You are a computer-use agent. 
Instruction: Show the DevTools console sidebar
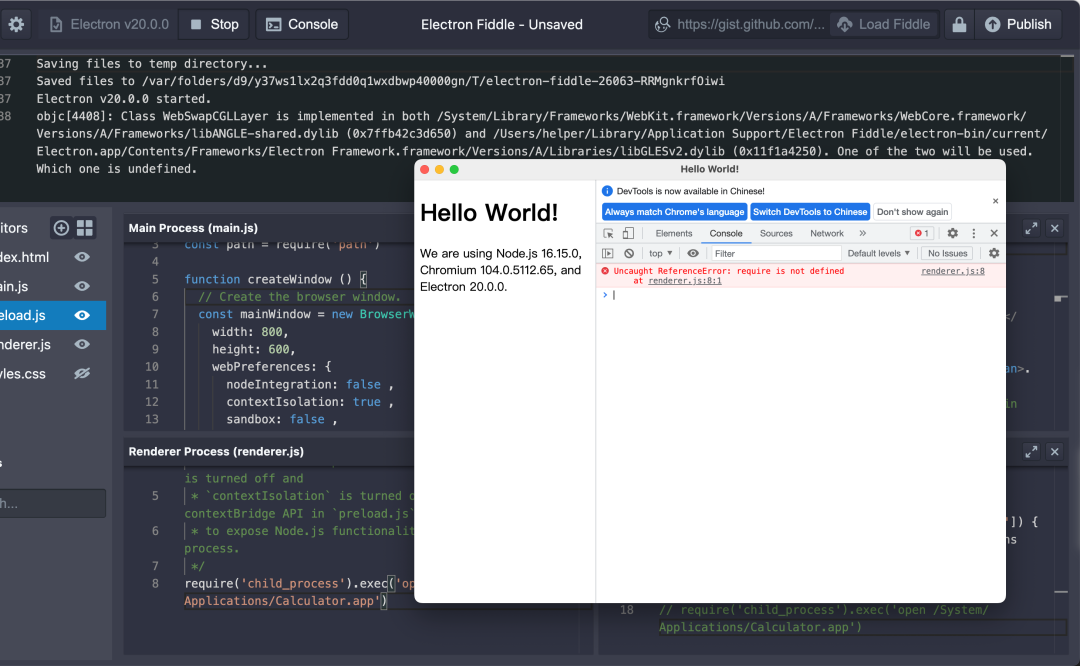click(608, 253)
